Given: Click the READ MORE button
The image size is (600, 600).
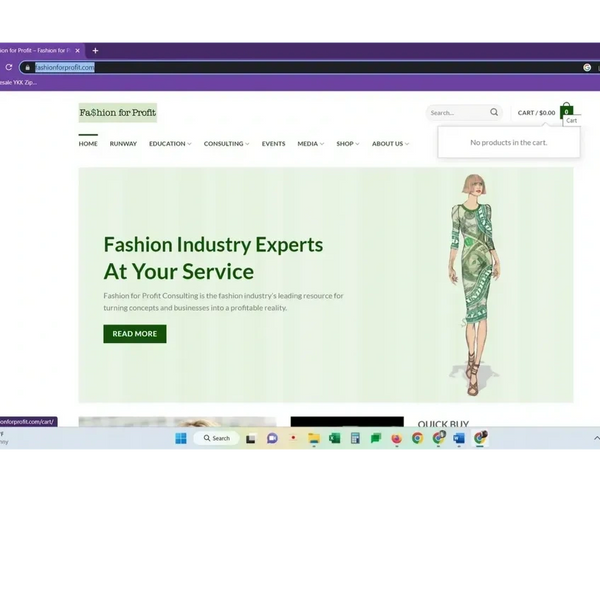Looking at the screenshot, I should 135,334.
